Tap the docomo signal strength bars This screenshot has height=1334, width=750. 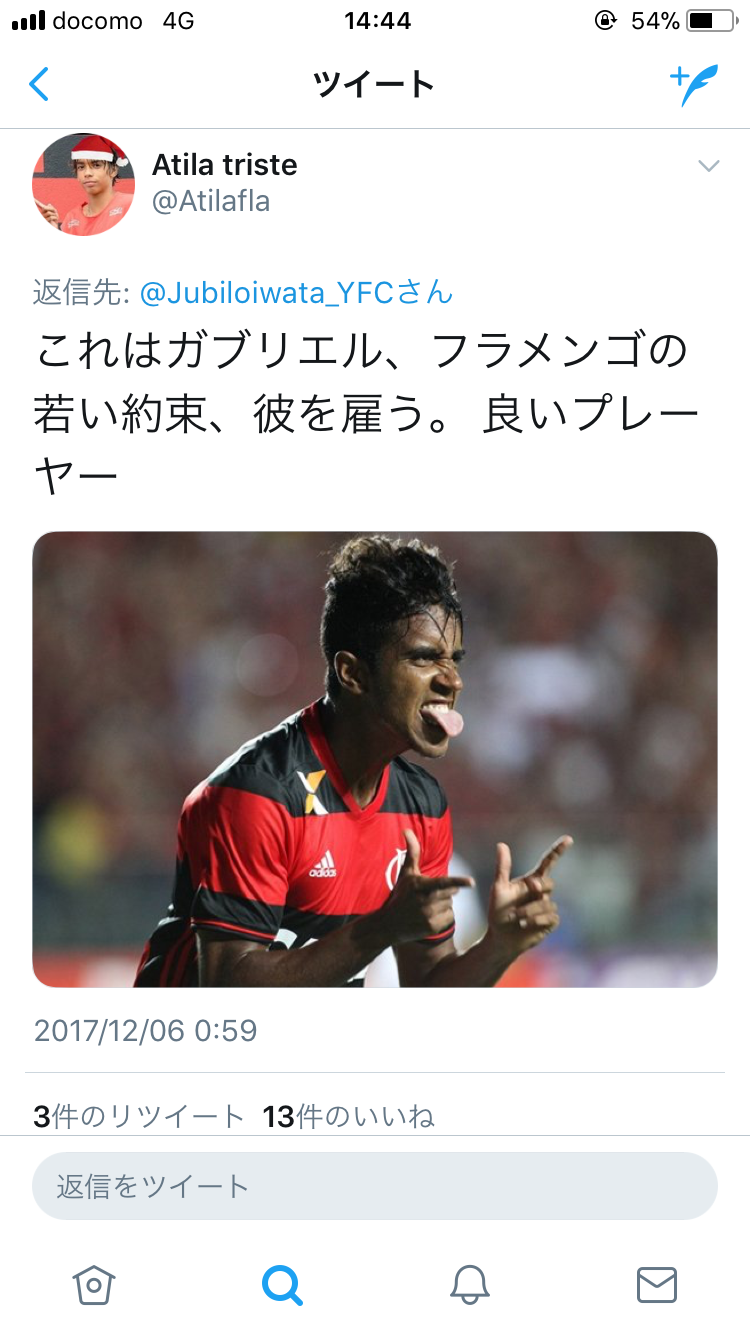(x=28, y=20)
